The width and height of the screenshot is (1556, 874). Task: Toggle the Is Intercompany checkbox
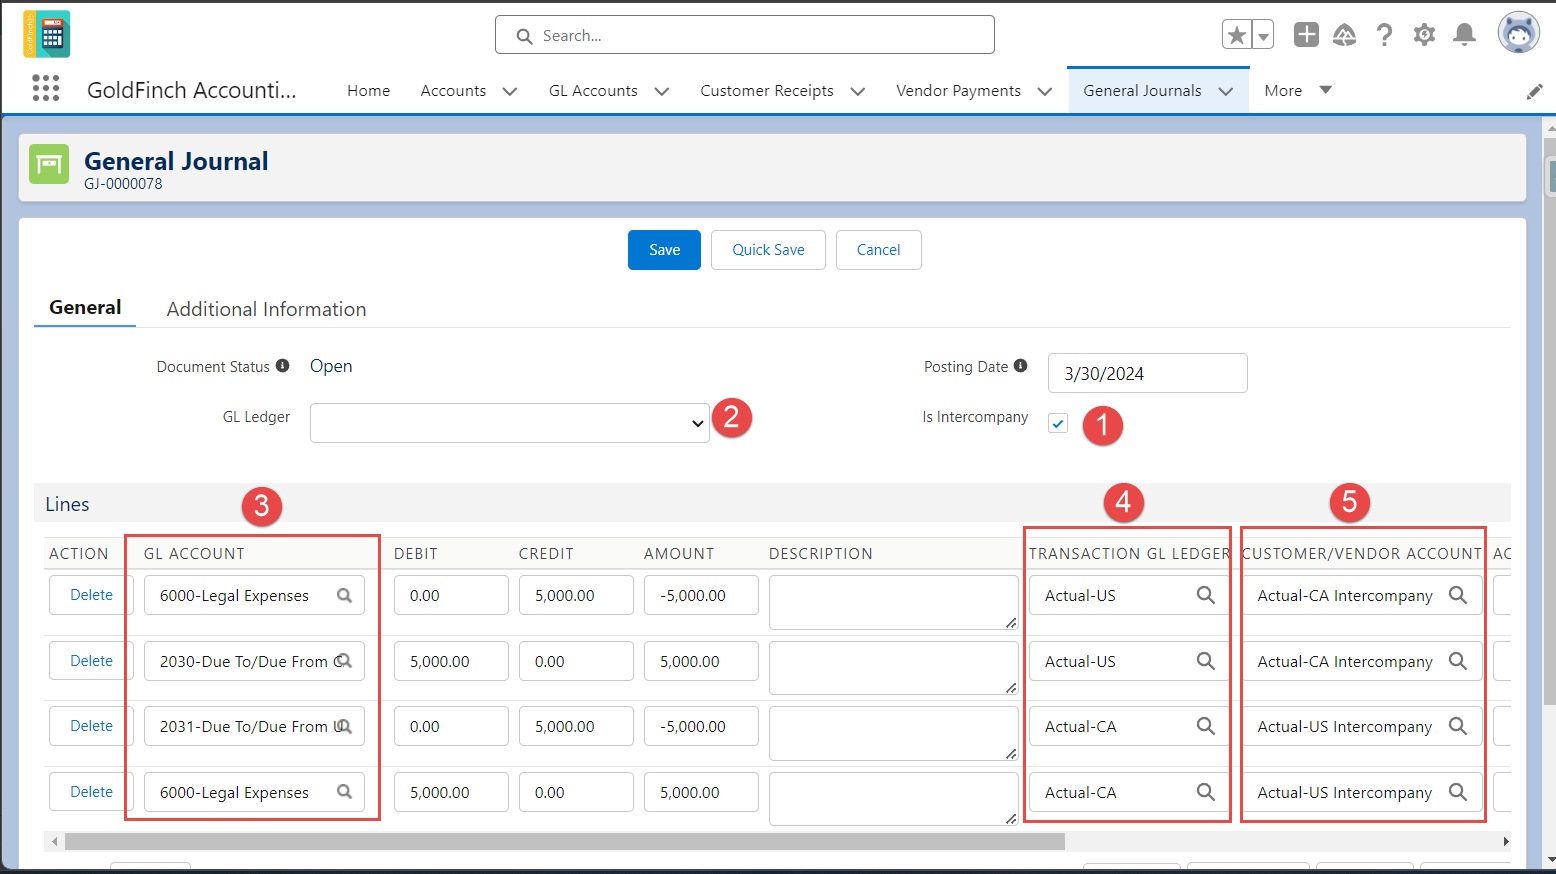pos(1058,423)
